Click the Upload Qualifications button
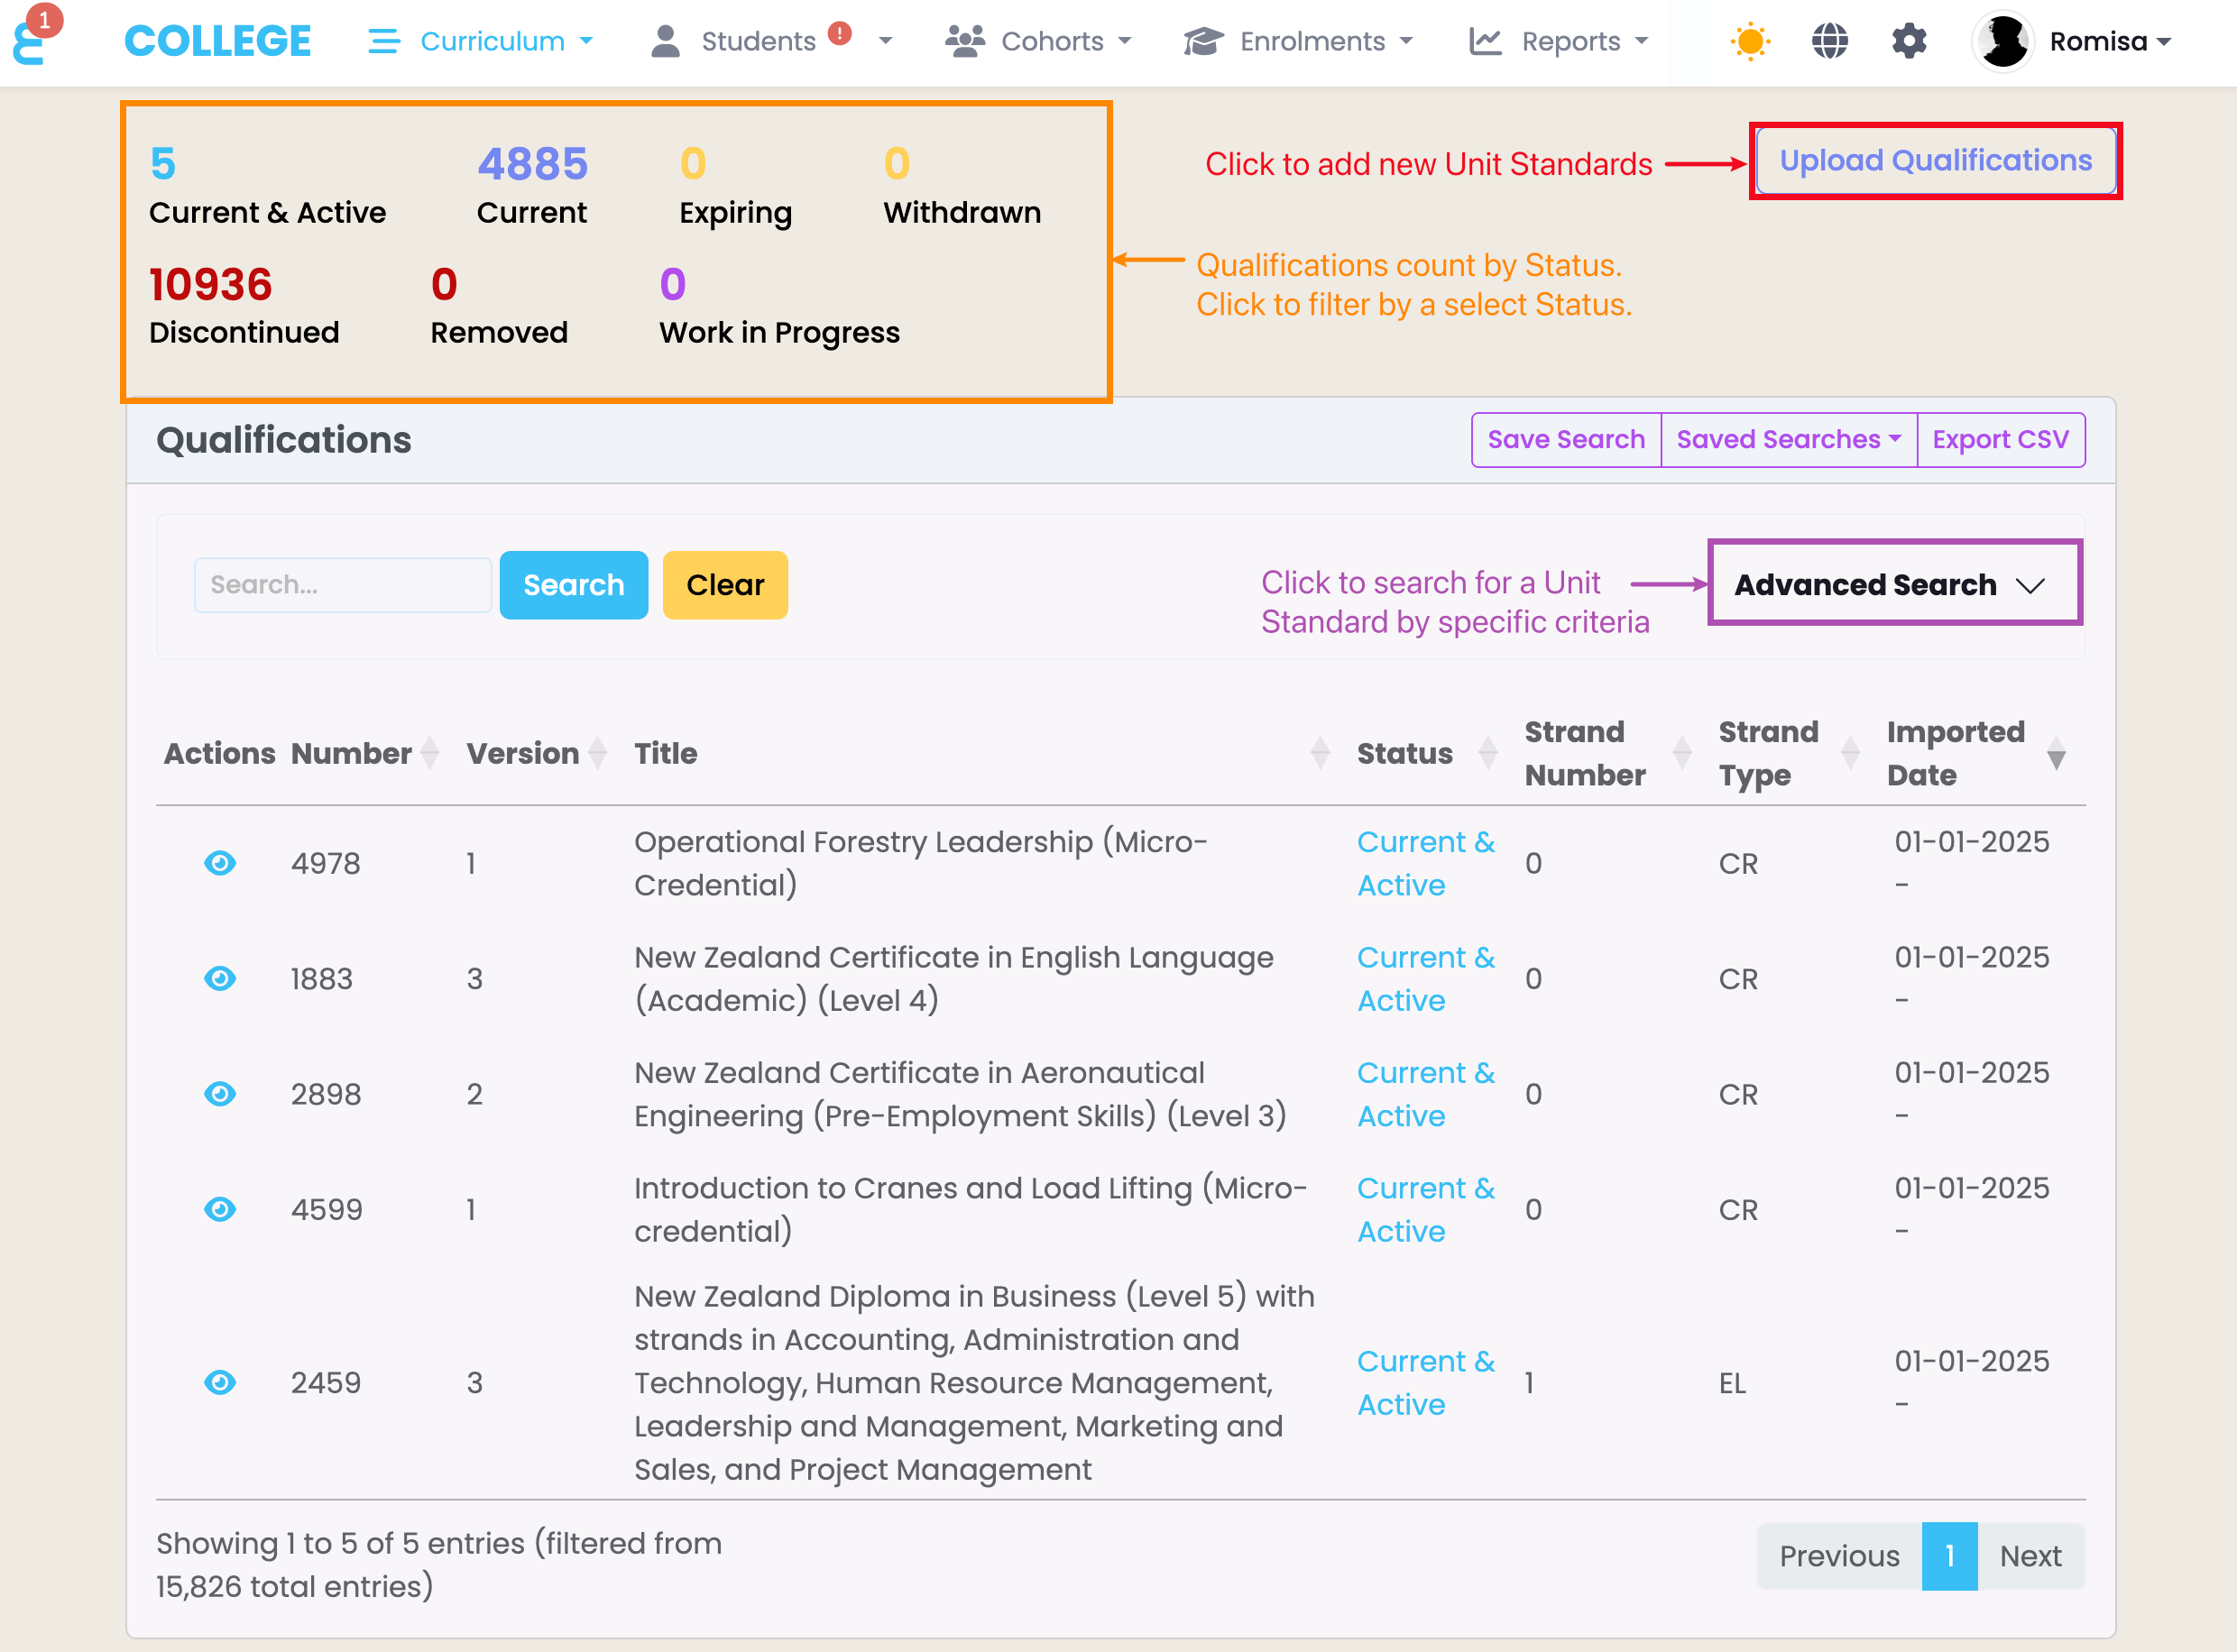 (x=1934, y=161)
